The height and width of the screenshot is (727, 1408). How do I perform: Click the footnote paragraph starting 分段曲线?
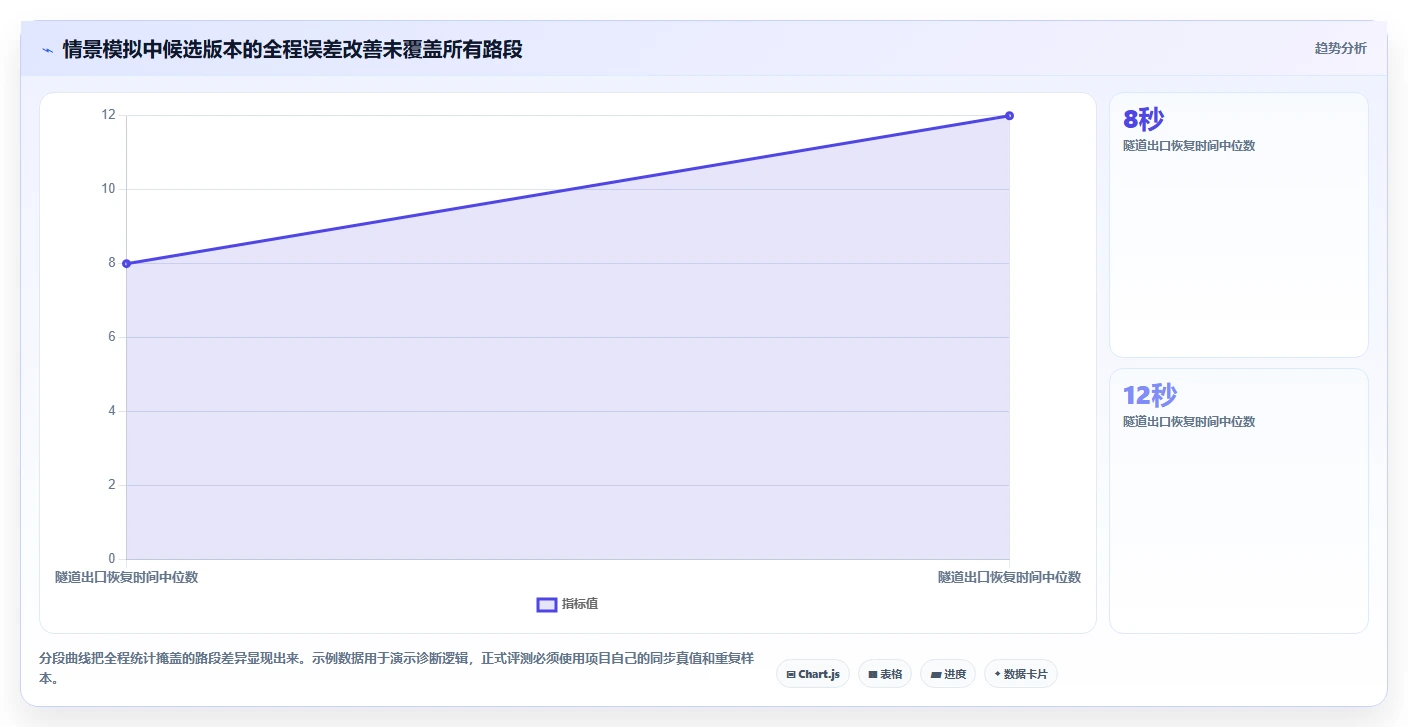(397, 669)
